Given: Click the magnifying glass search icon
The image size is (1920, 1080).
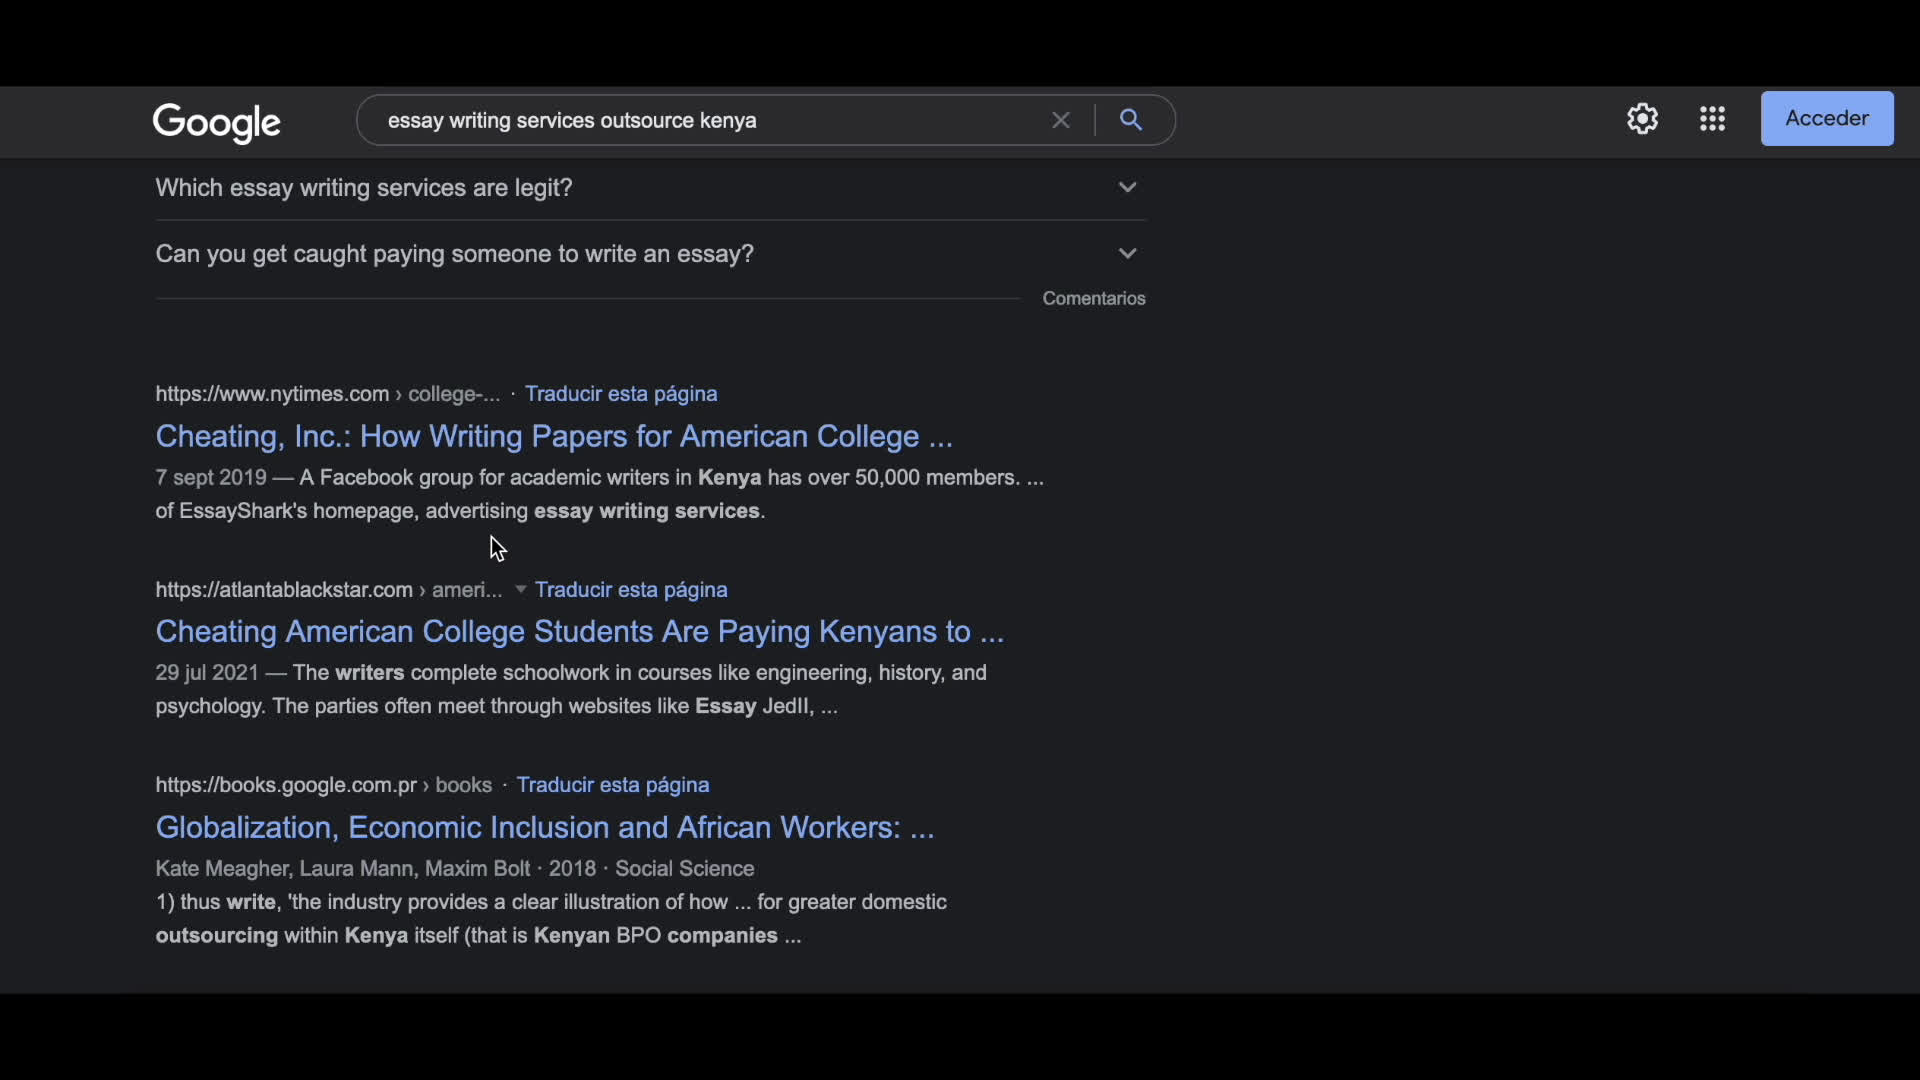Looking at the screenshot, I should [x=1131, y=120].
